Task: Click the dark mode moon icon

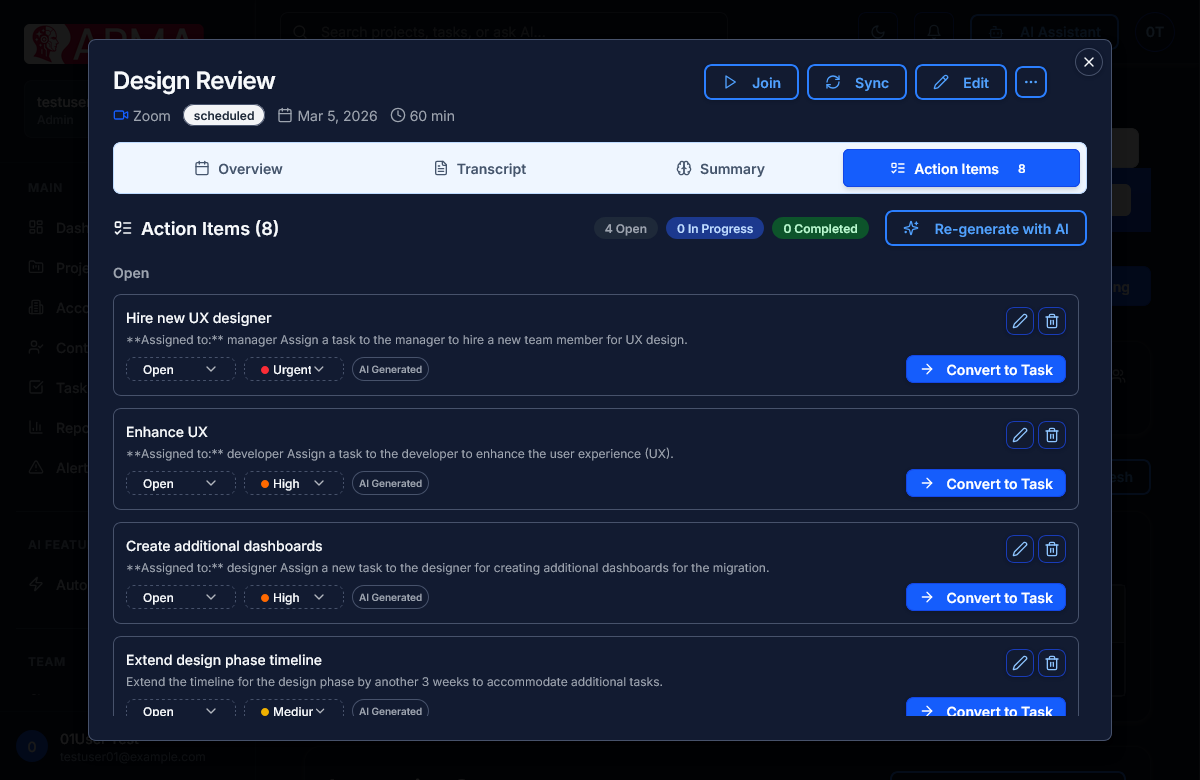Action: pos(878,31)
